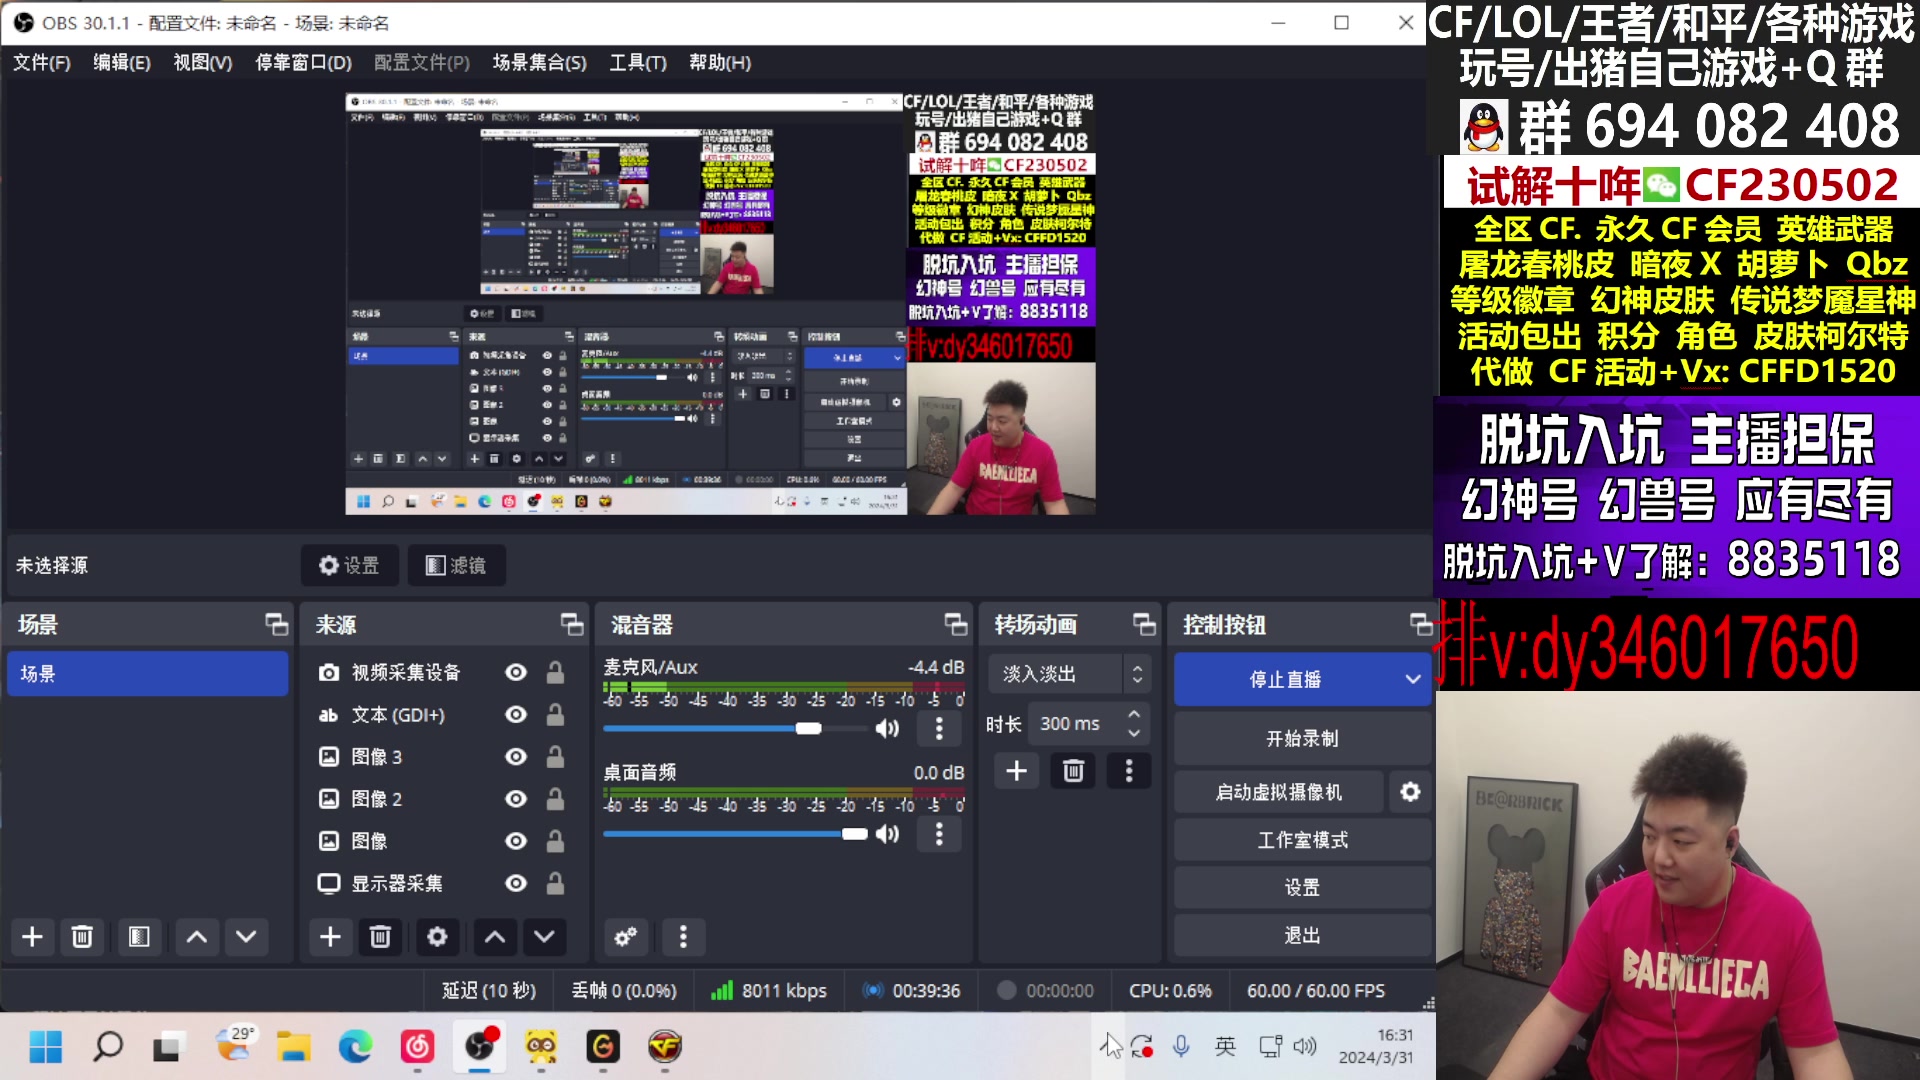Open advanced audio properties gears icon
1920x1080 pixels.
pyautogui.click(x=626, y=937)
